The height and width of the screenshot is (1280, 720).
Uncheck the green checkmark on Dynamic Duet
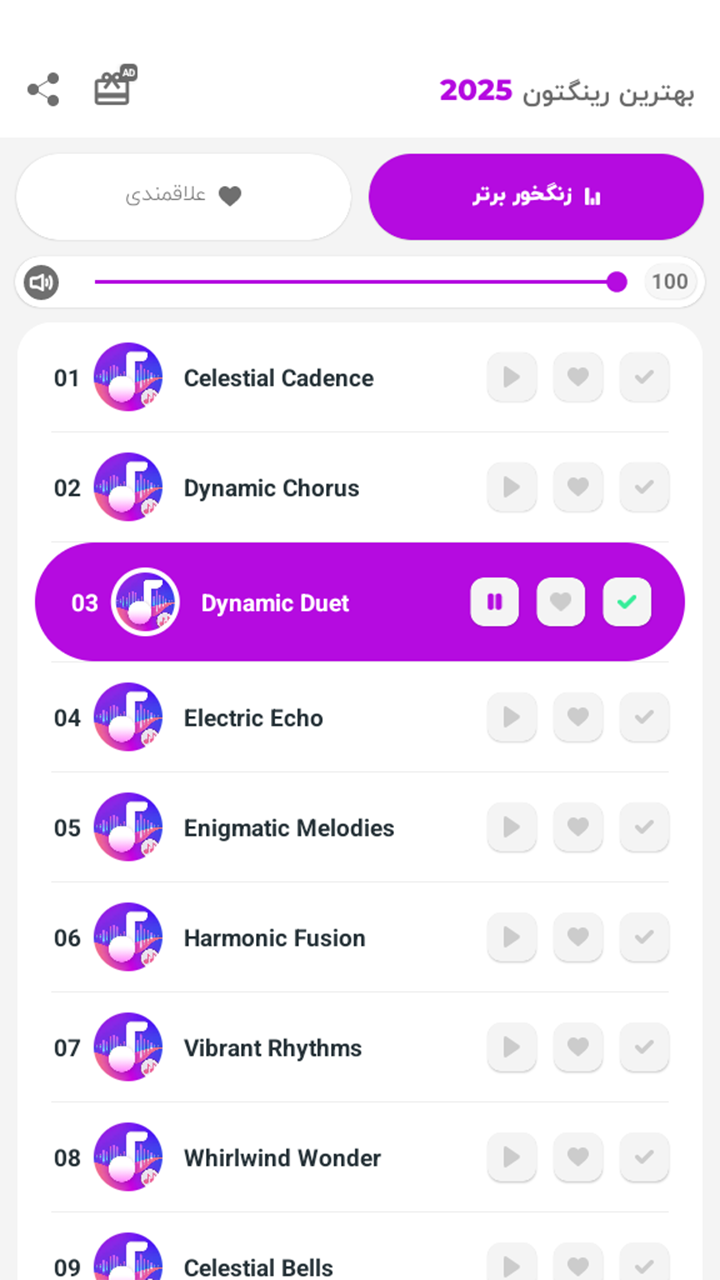pyautogui.click(x=627, y=602)
